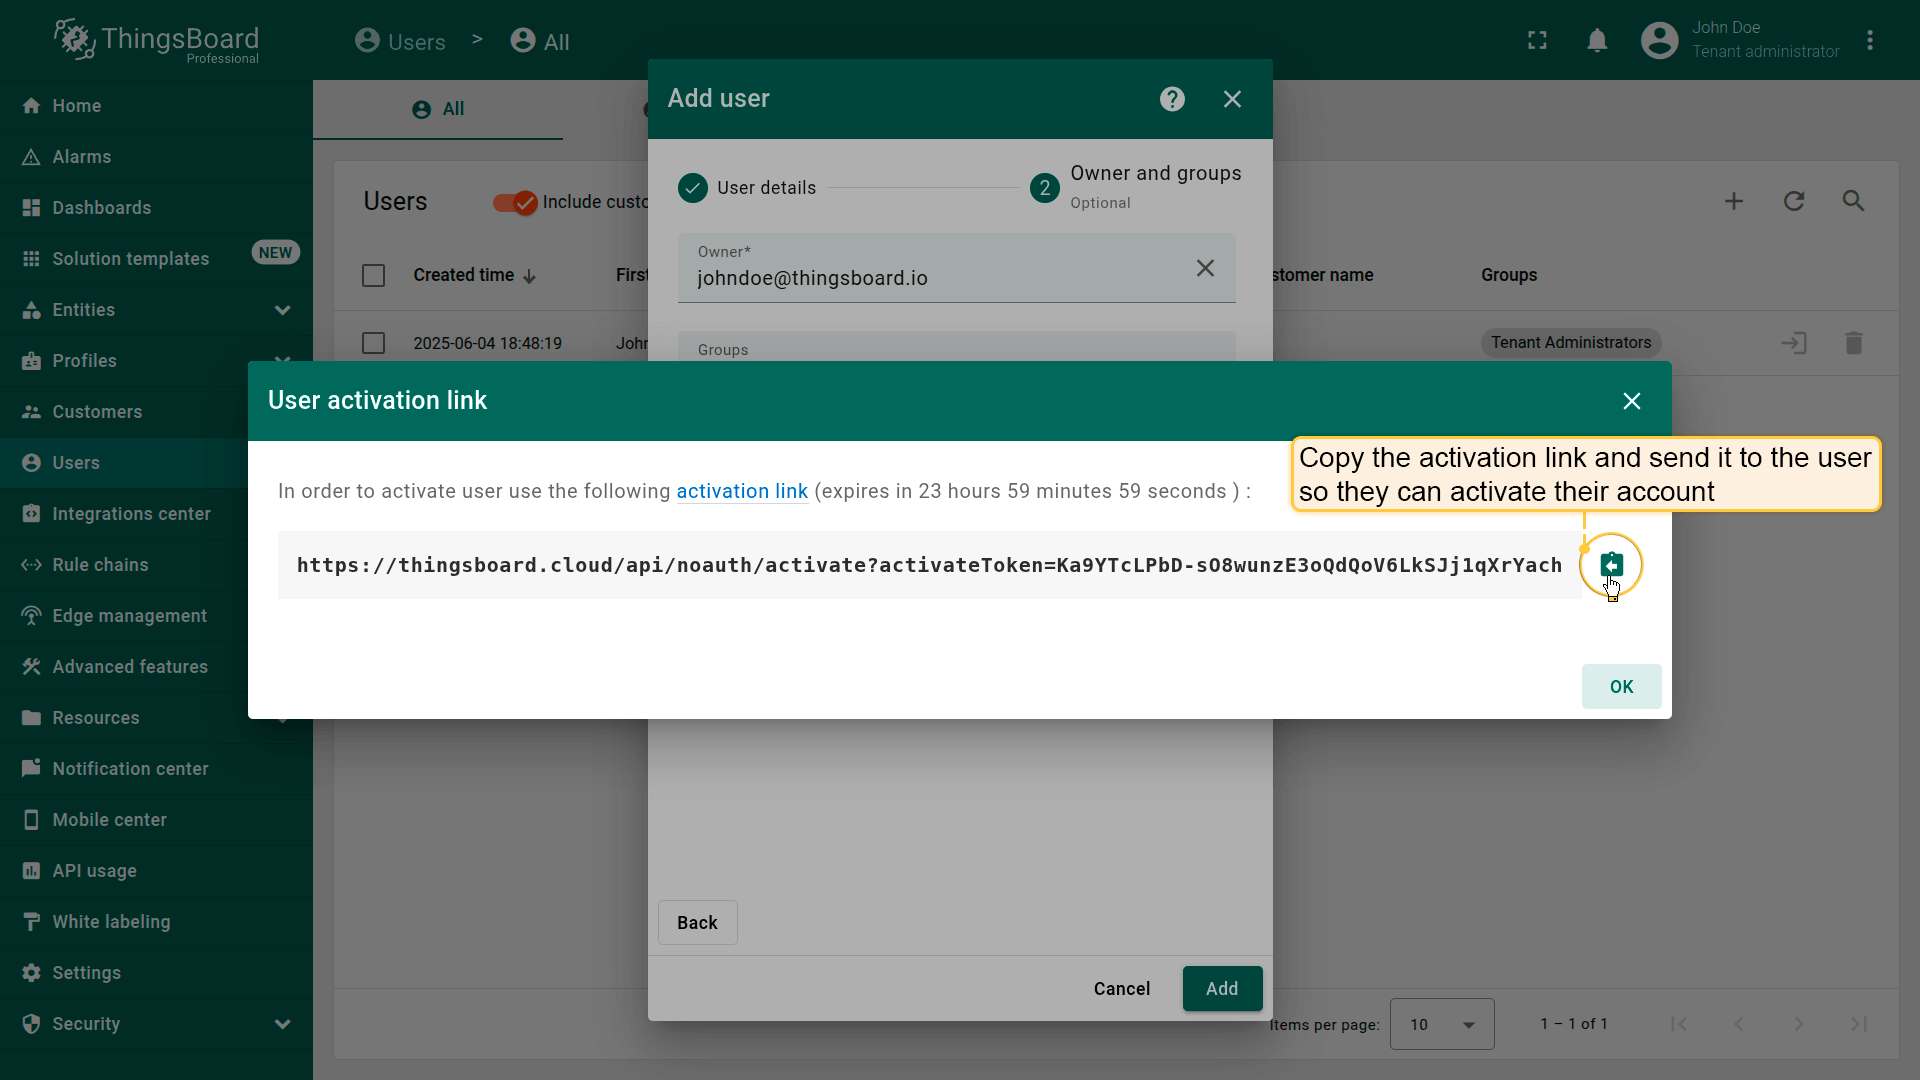
Task: Expand the Entities sidebar section
Action: pyautogui.click(x=282, y=310)
